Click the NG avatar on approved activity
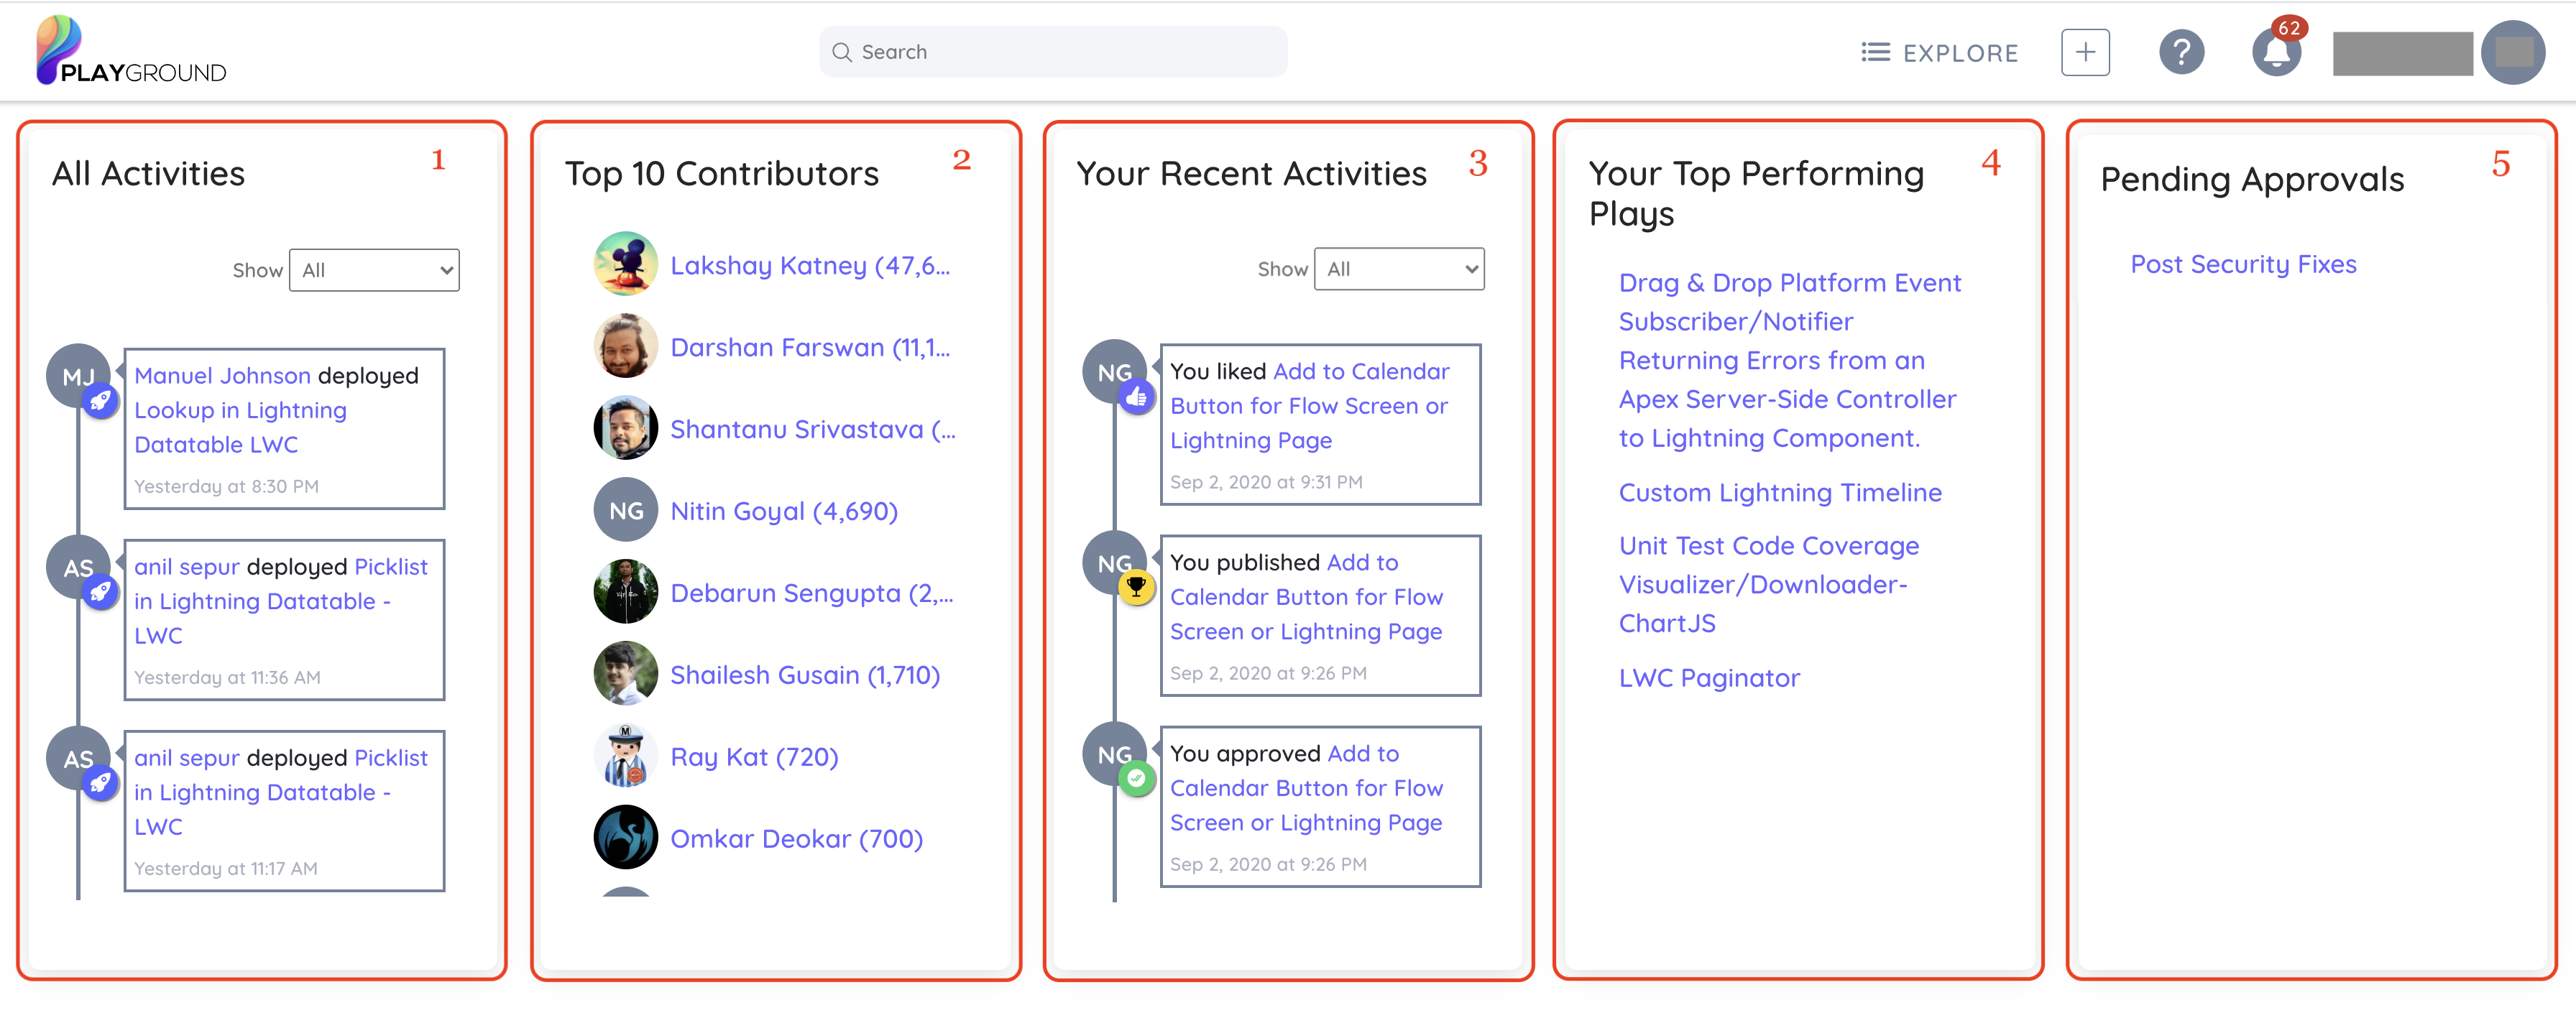 (x=1114, y=754)
